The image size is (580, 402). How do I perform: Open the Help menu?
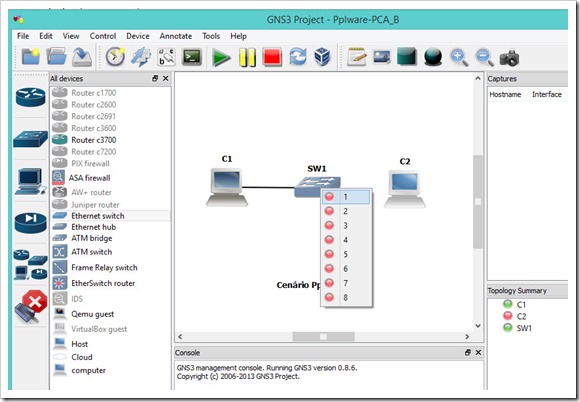pyautogui.click(x=238, y=36)
